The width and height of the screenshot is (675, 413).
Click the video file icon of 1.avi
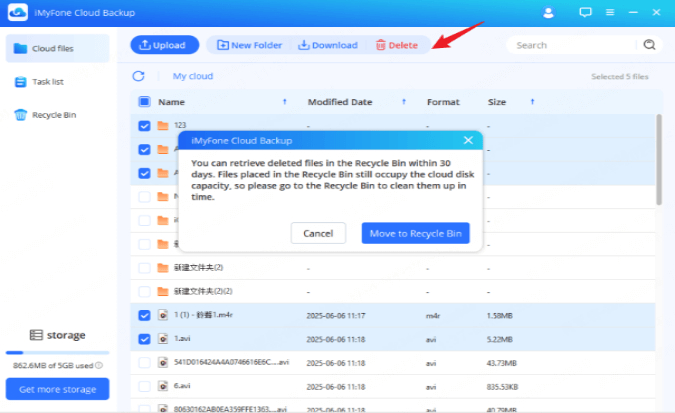tap(163, 339)
